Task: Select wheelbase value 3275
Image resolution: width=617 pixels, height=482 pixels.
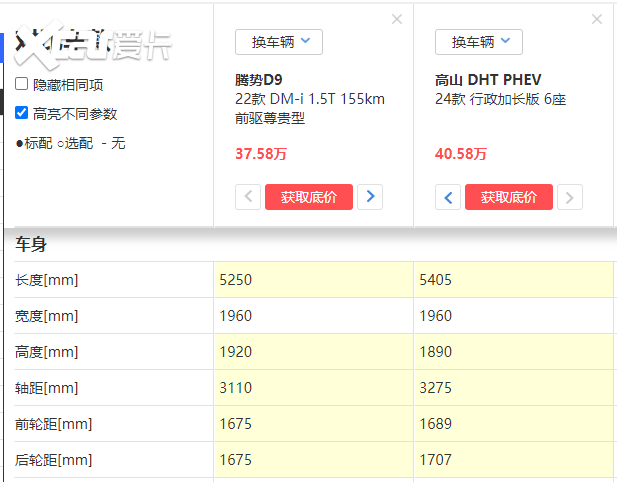Action: [435, 388]
